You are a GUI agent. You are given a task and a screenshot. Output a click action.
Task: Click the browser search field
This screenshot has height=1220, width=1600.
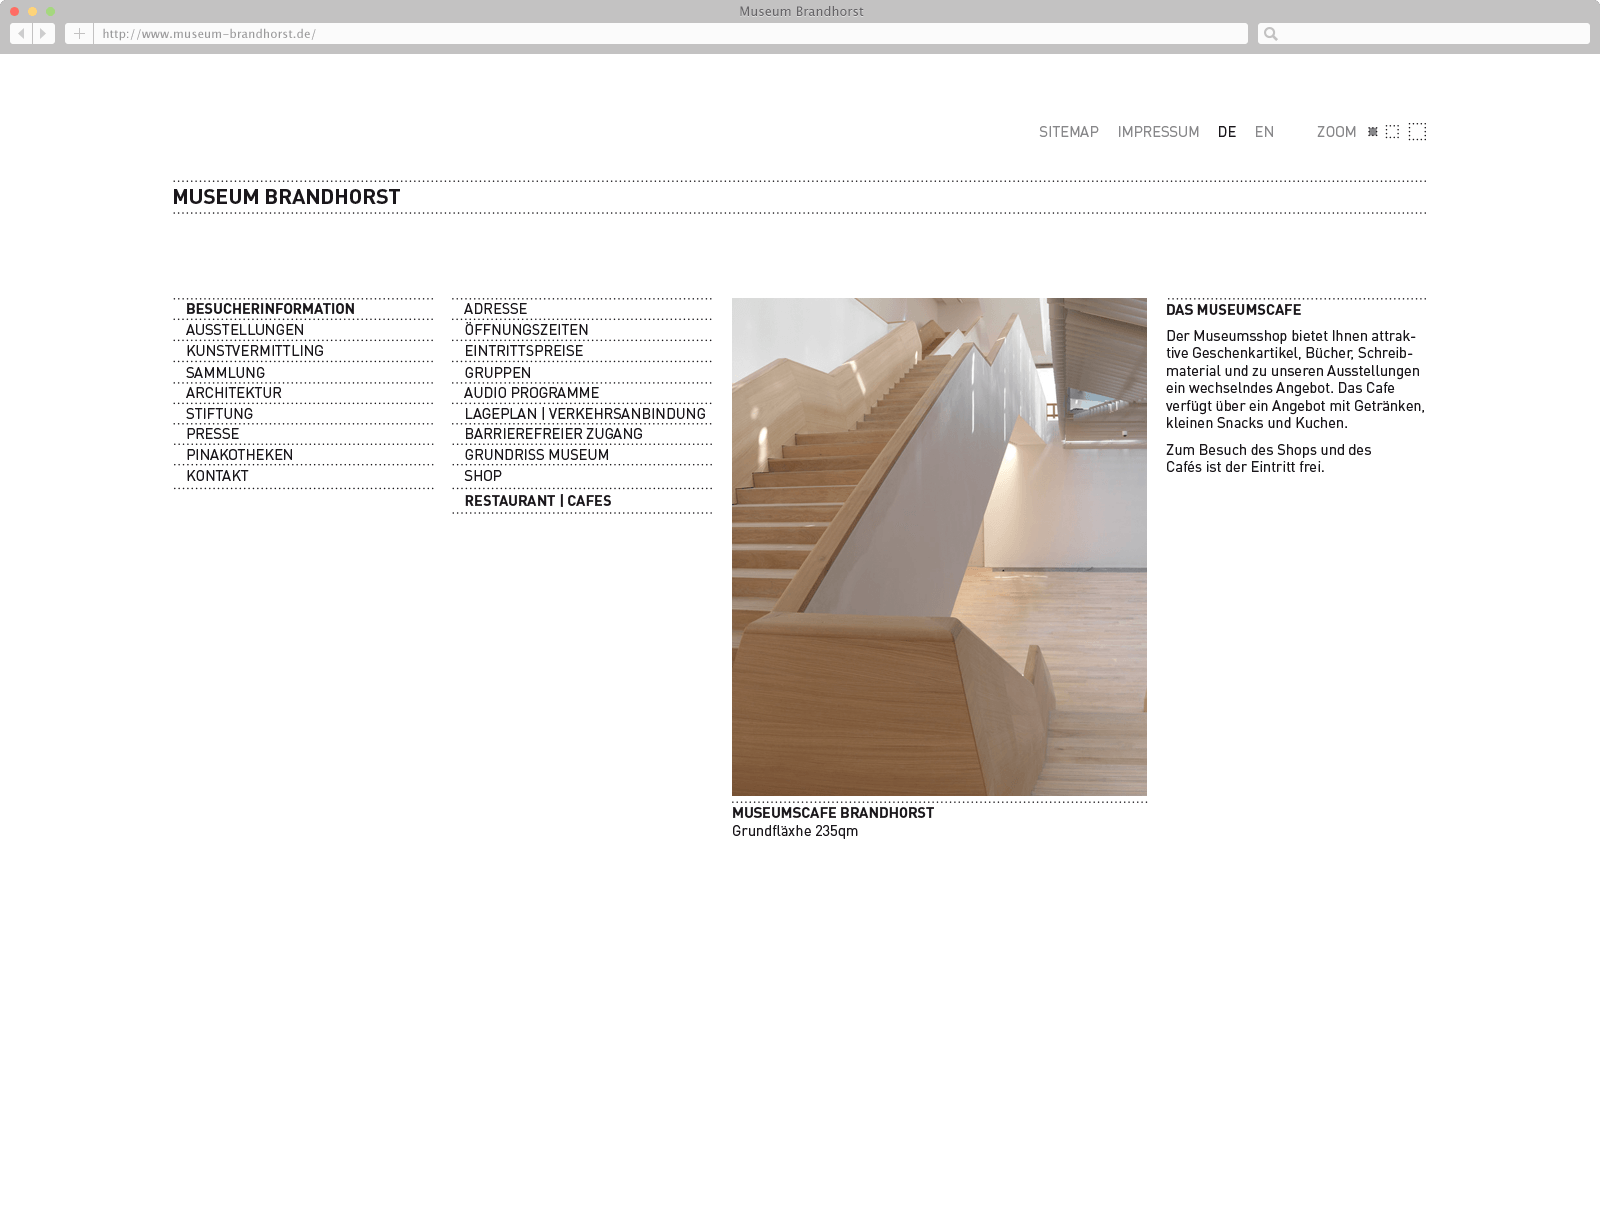tap(1423, 34)
